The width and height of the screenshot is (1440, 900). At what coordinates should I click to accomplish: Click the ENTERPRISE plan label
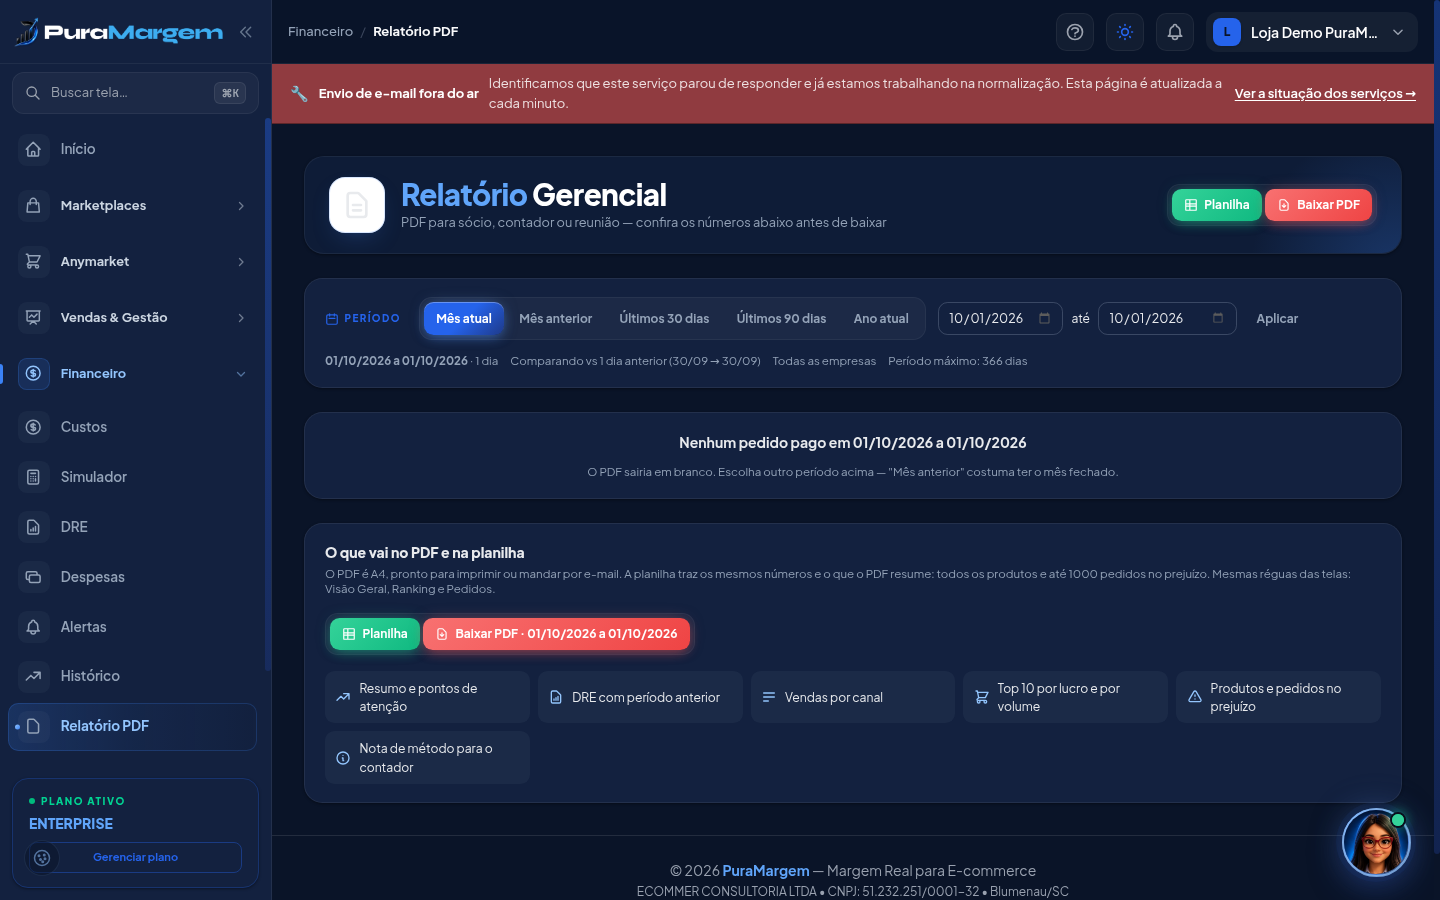tap(71, 824)
